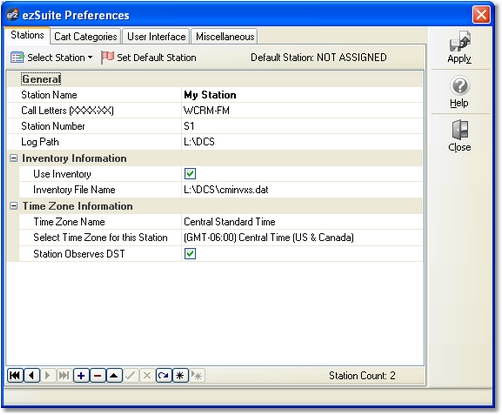This screenshot has width=502, height=415.
Task: Open the User Interface tab
Action: (156, 36)
